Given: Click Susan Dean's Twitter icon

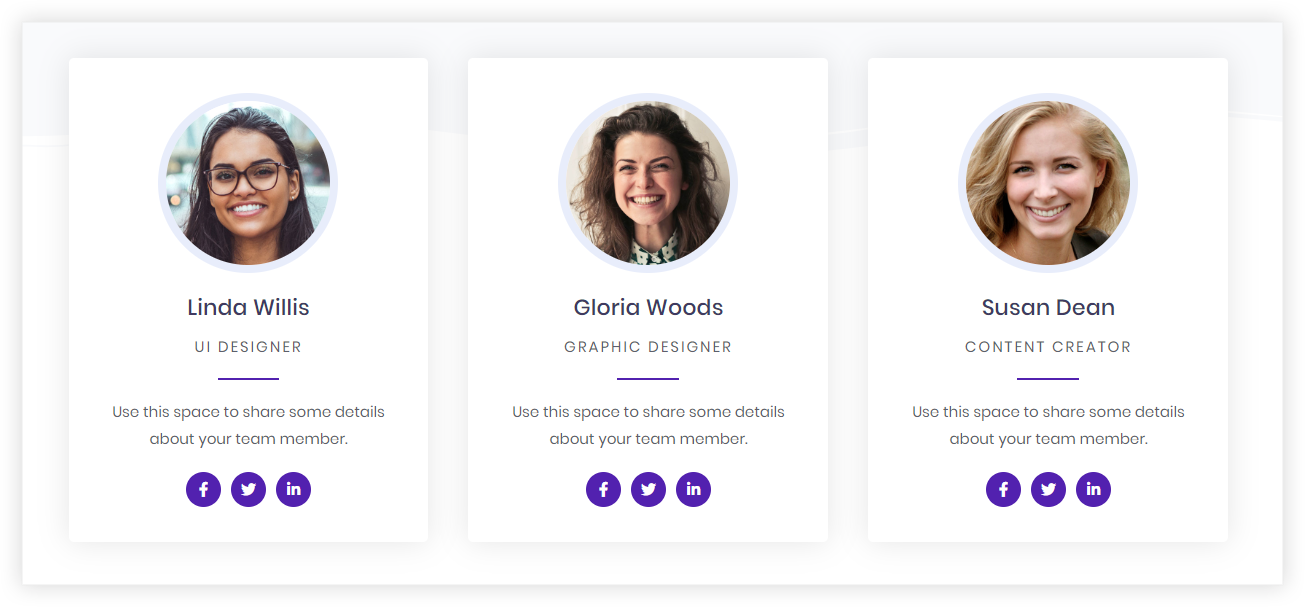Looking at the screenshot, I should click(x=1048, y=489).
